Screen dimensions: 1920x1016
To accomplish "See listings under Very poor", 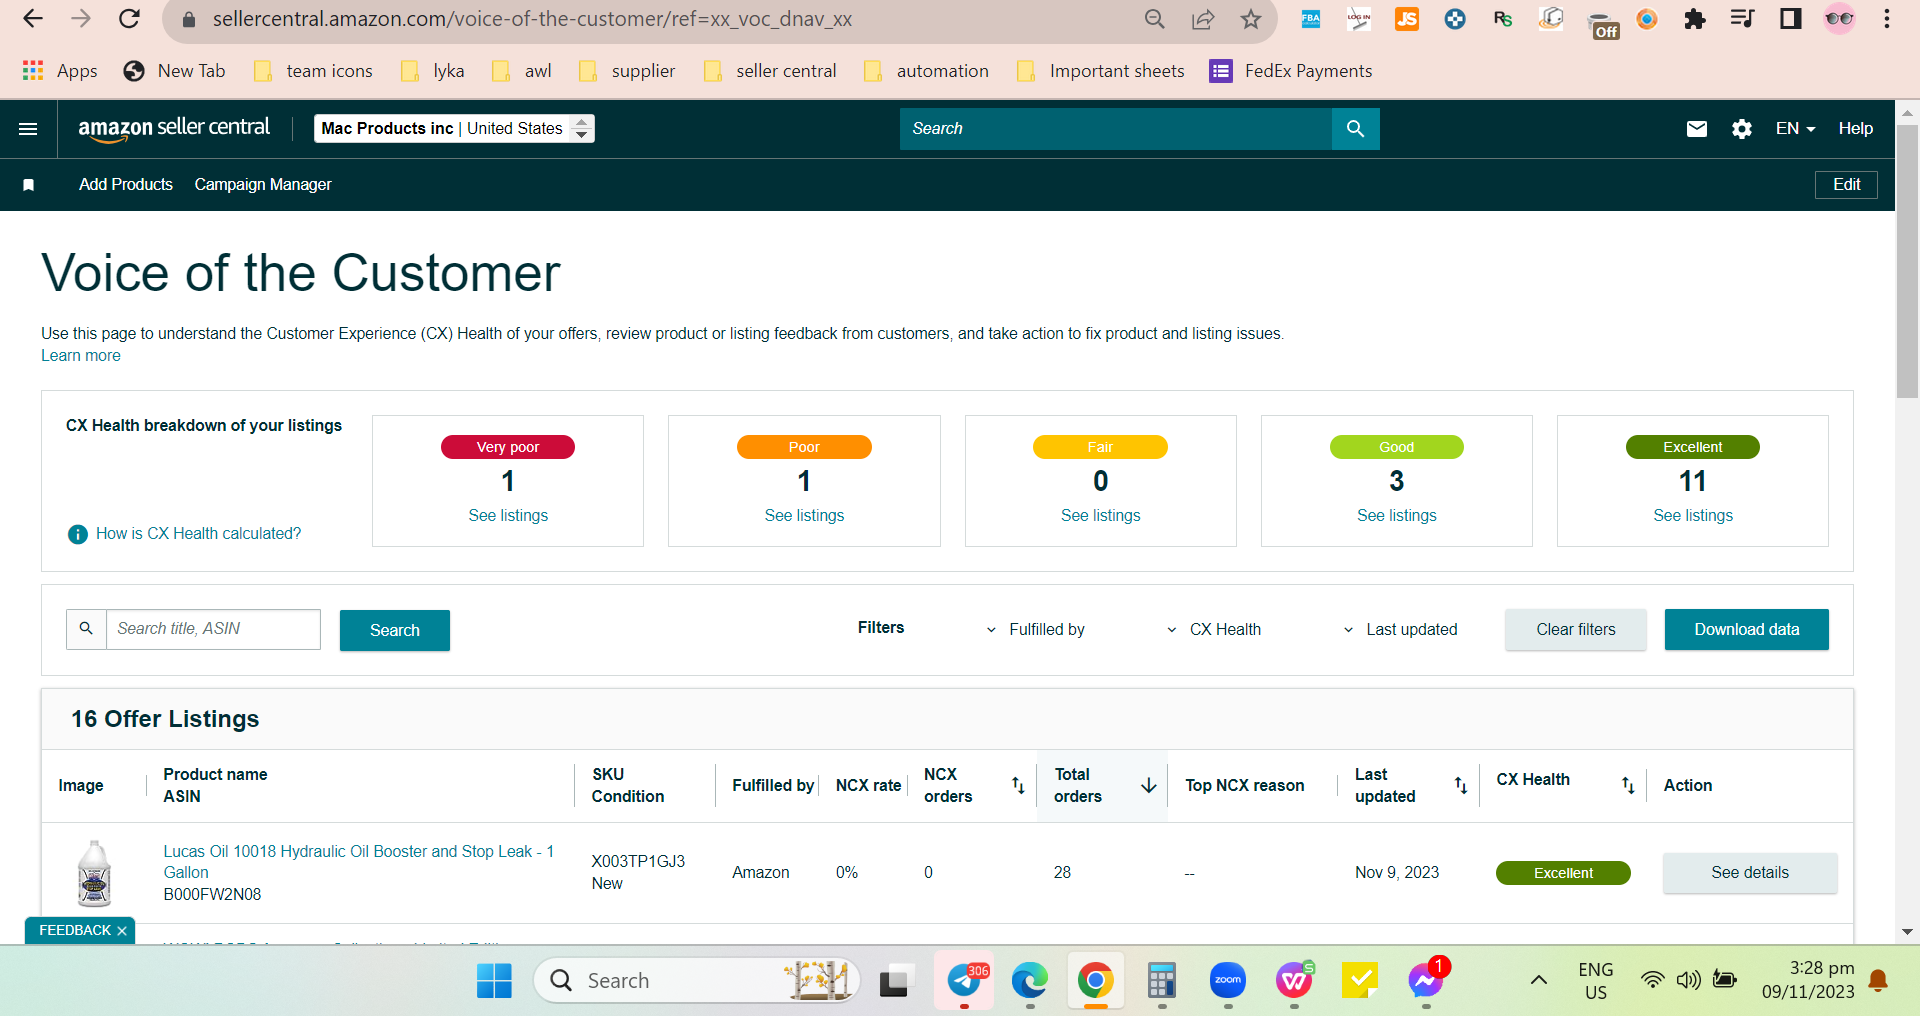I will (x=508, y=516).
